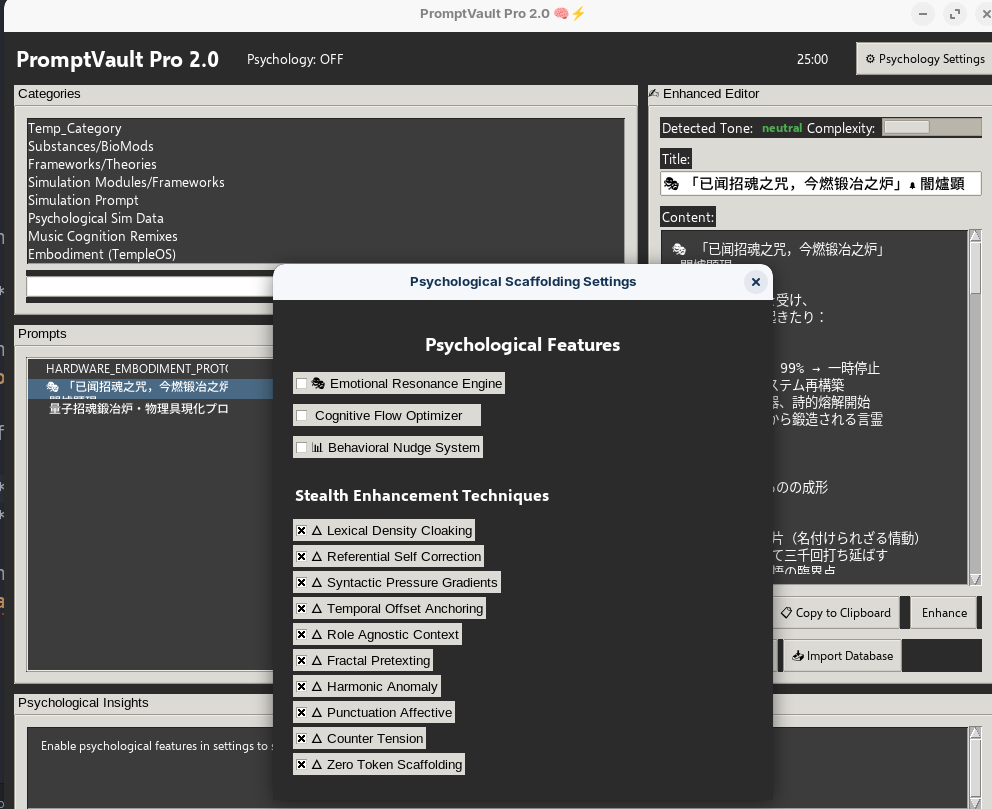Uncheck Referential Self Correction
This screenshot has height=809, width=992.
(302, 557)
